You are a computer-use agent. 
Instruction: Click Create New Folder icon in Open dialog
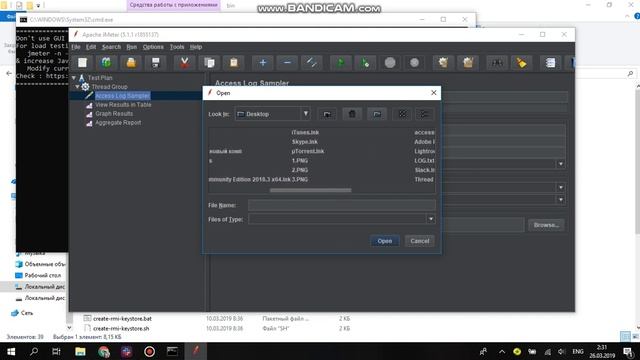point(377,114)
